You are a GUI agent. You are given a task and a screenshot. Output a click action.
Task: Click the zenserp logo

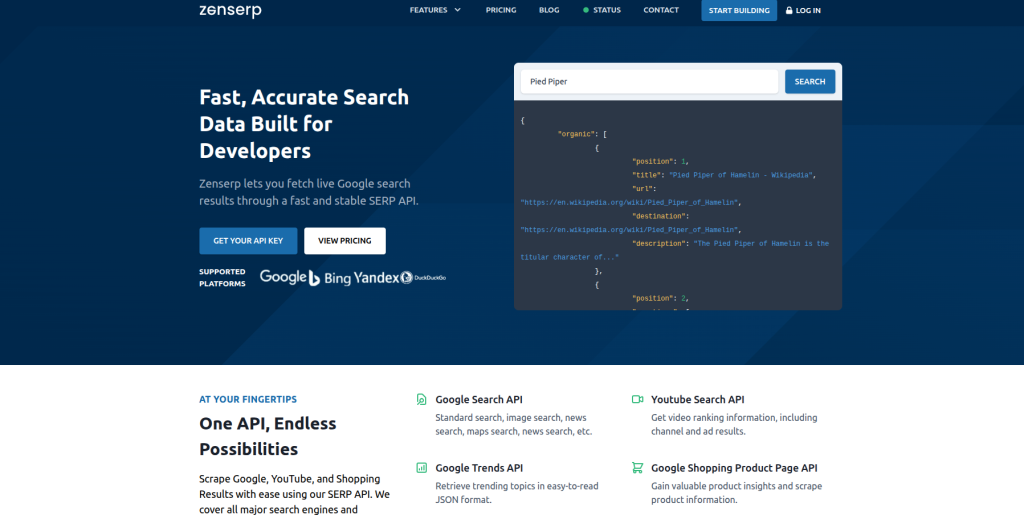click(x=230, y=10)
